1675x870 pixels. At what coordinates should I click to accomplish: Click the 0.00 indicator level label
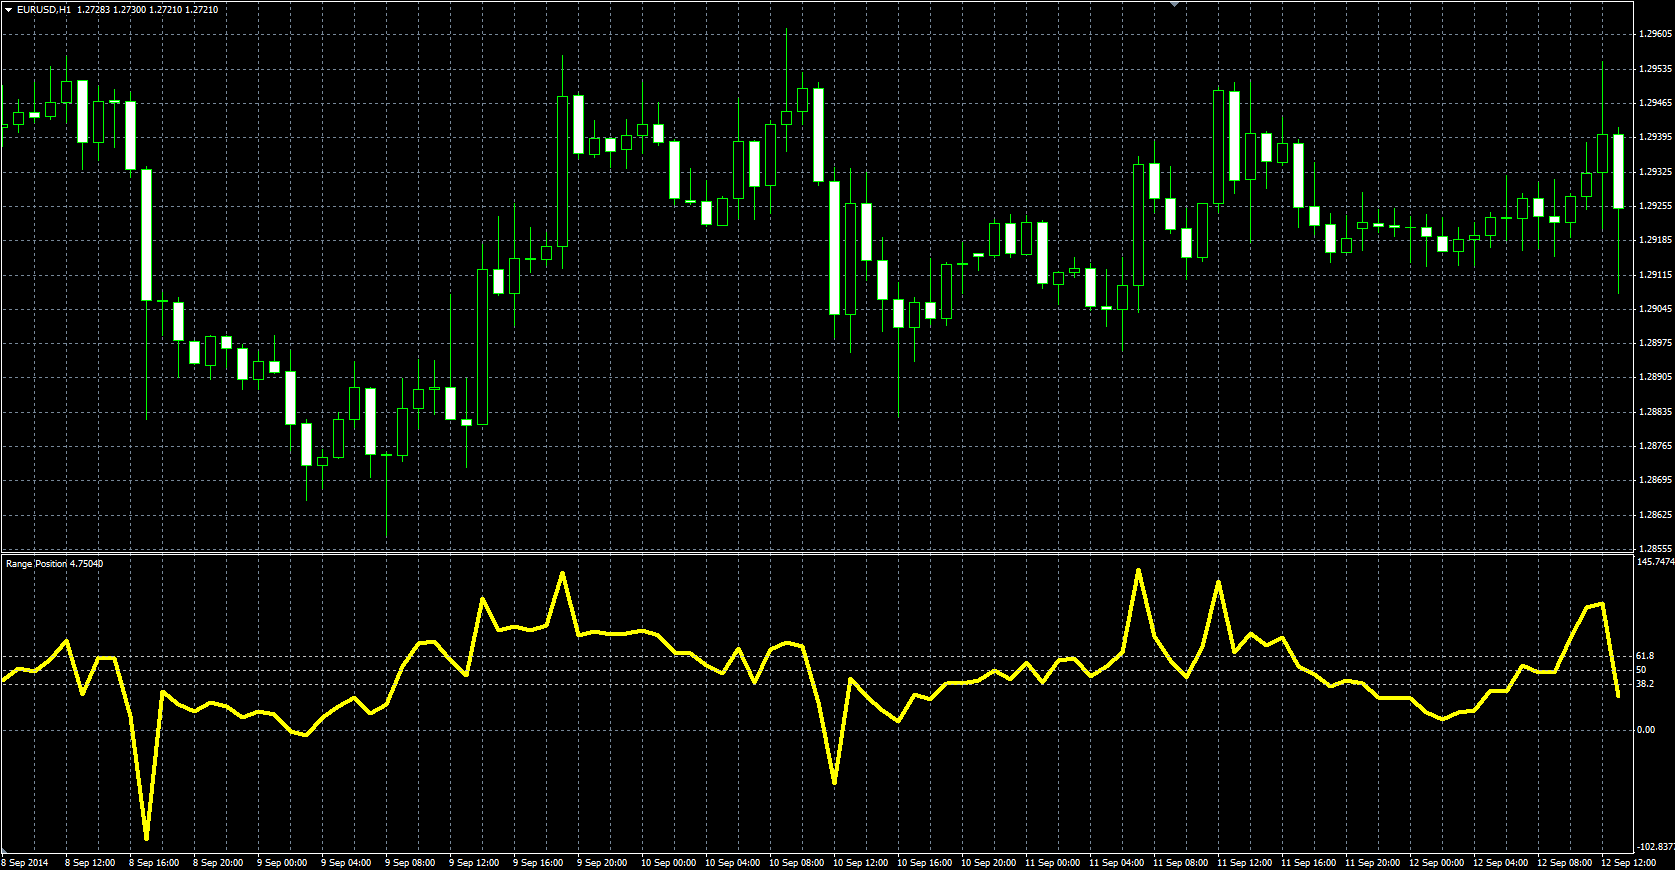click(1646, 730)
